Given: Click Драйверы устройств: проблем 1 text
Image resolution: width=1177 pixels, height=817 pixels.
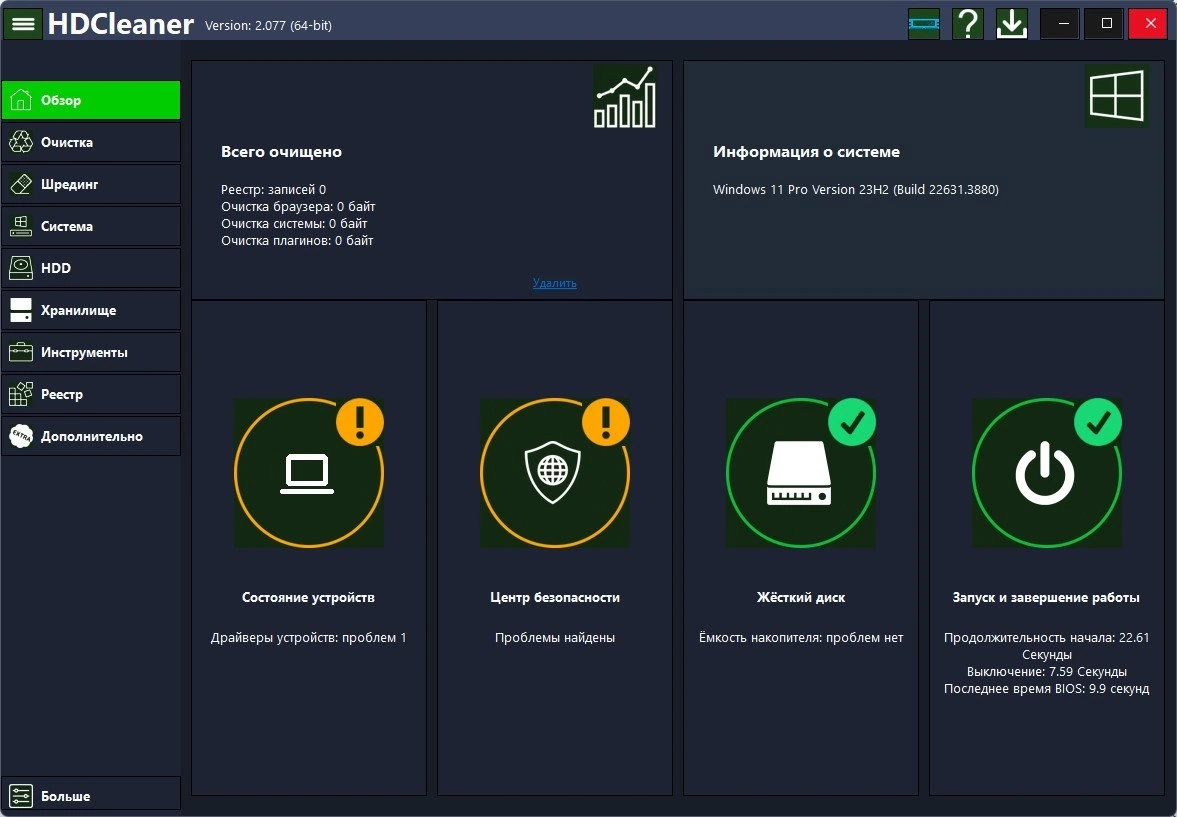Looking at the screenshot, I should point(309,638).
